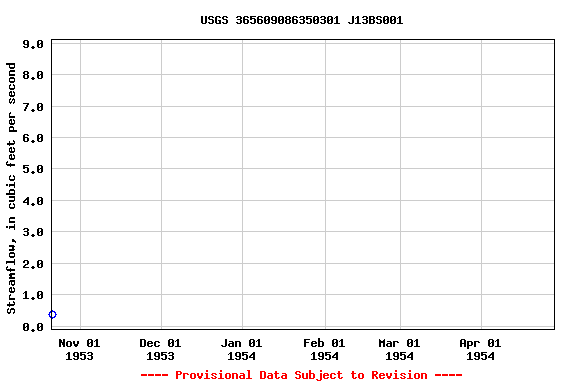Click the blue streamflow data point marker
This screenshot has height=384, width=576.
[53, 315]
